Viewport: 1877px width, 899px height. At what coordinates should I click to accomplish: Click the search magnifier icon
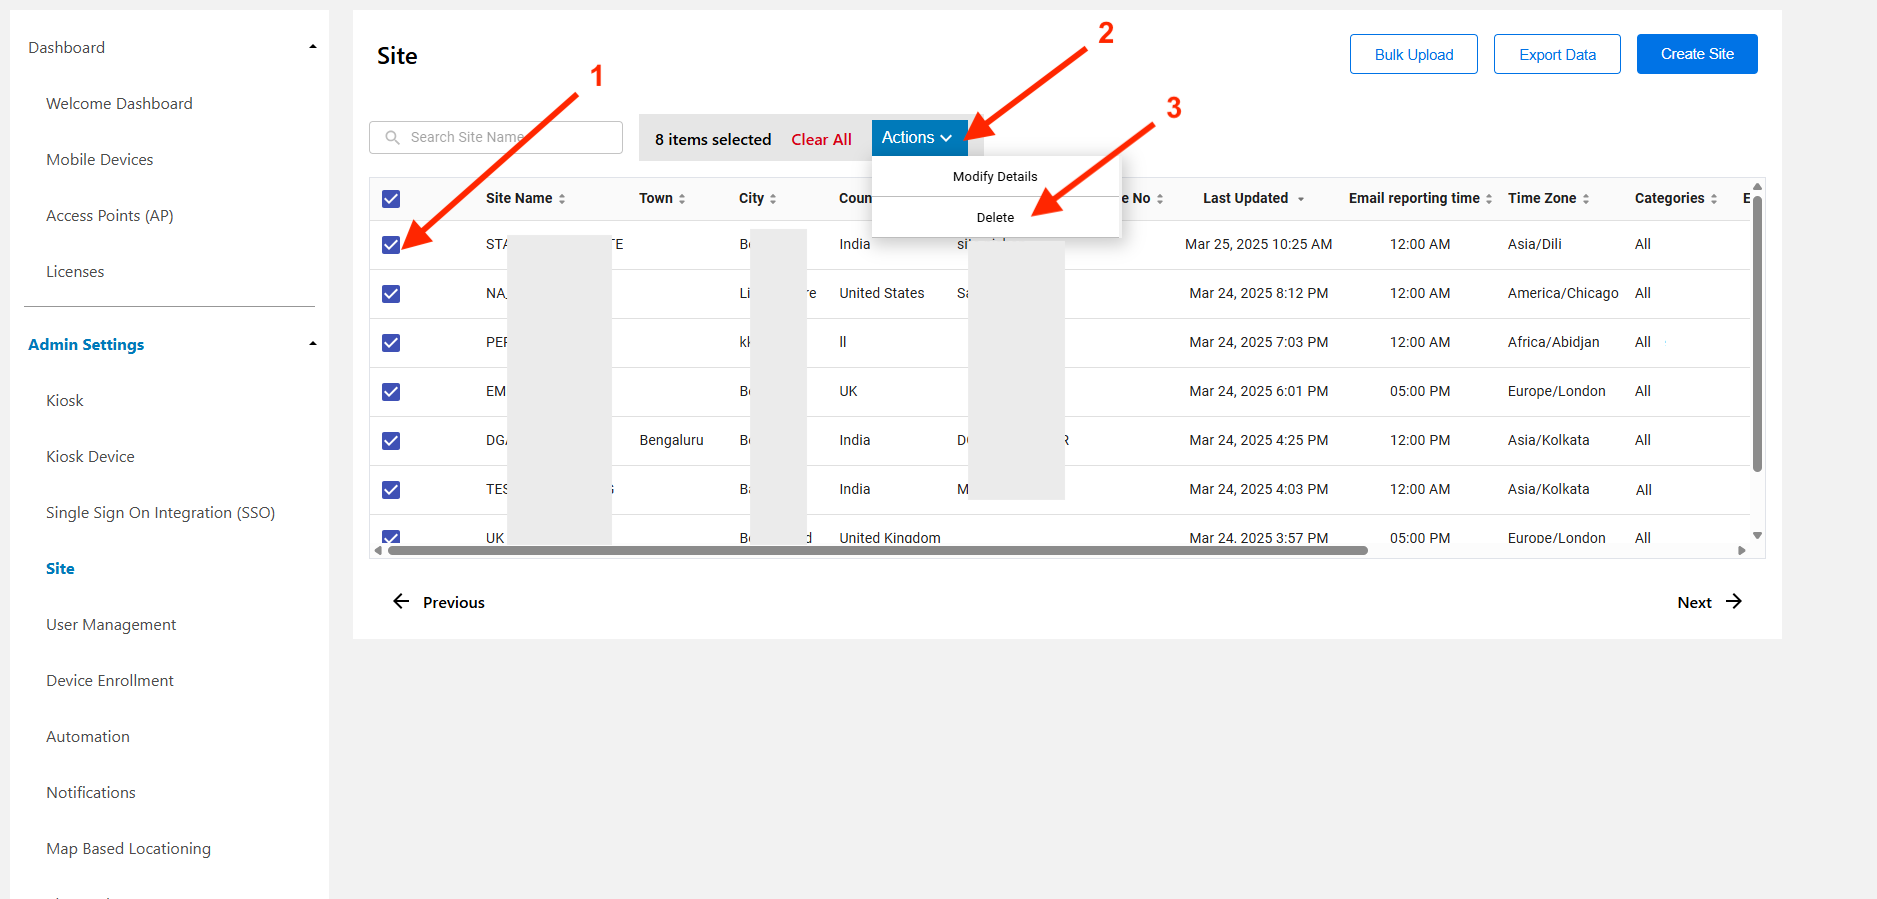point(393,138)
